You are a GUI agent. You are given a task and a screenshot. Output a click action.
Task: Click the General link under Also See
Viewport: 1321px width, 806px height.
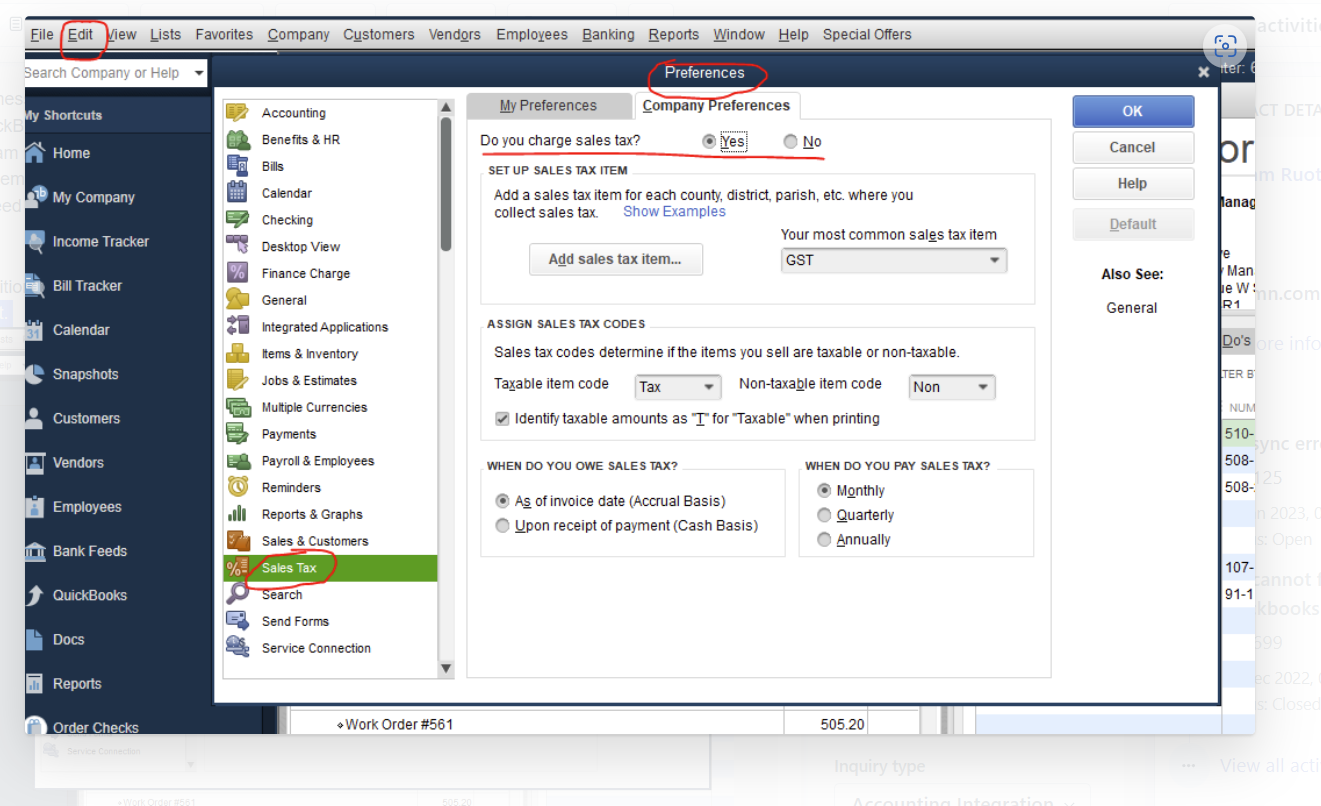point(1132,308)
